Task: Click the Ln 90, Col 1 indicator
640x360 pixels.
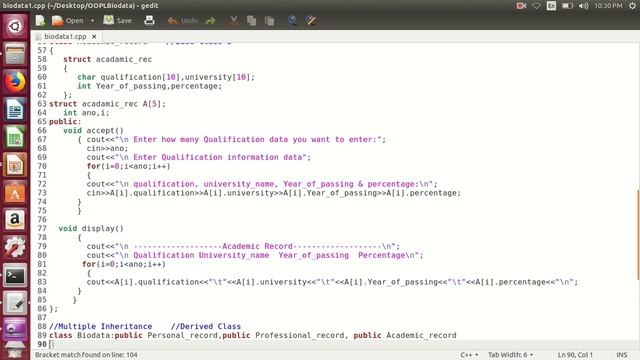Action: (575, 355)
